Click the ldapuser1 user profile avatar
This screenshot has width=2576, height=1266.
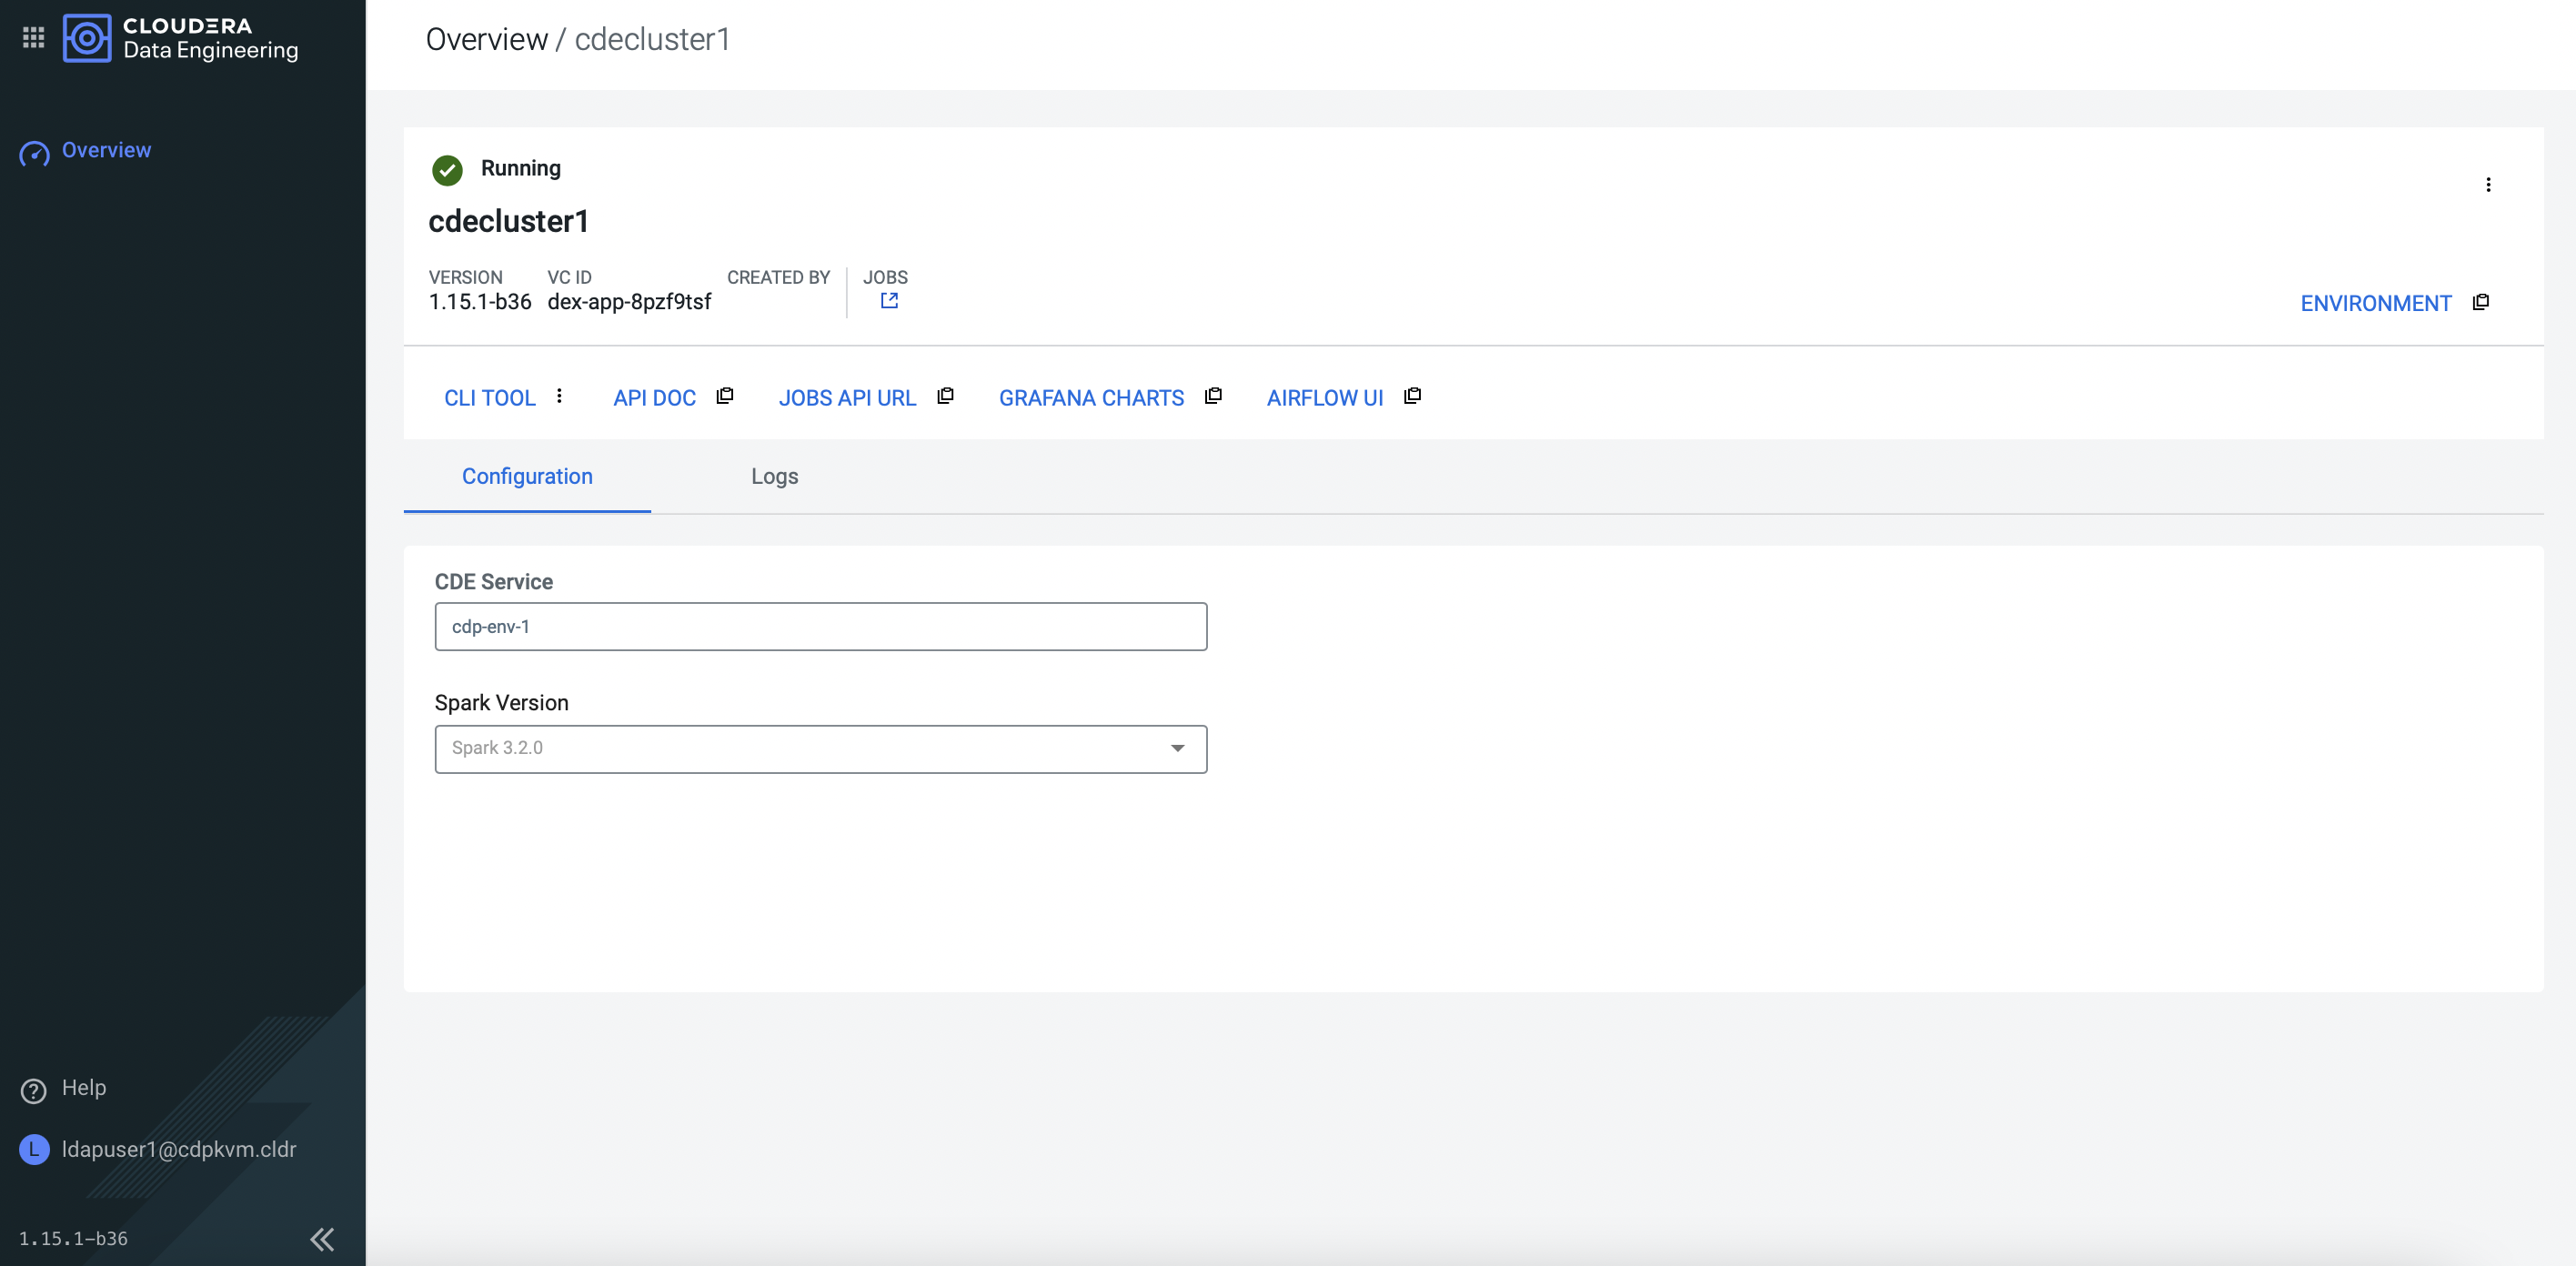click(x=34, y=1149)
